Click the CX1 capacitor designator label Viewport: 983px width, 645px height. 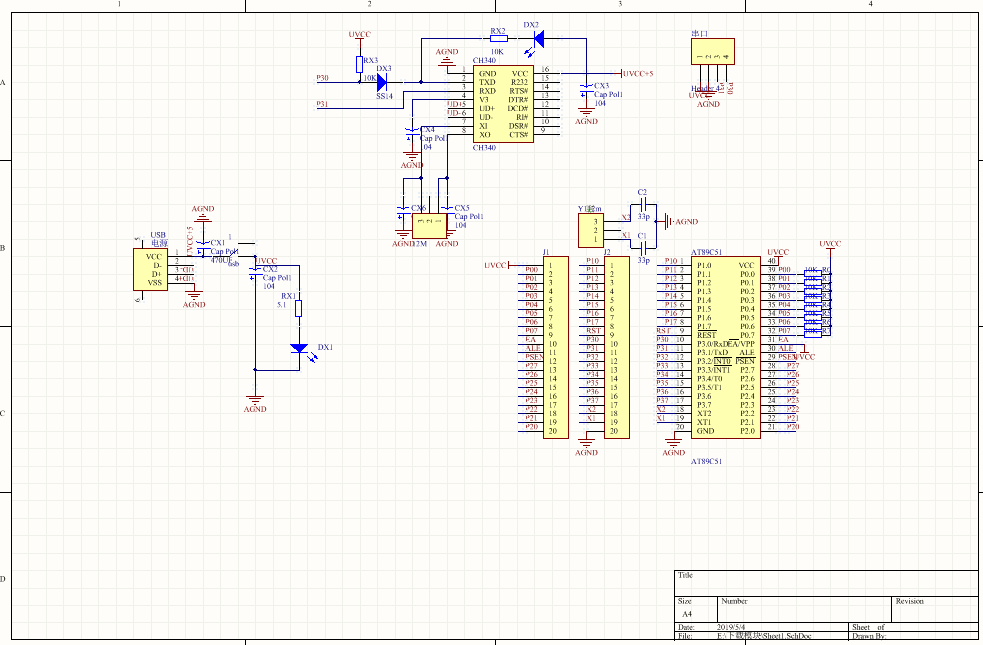218,243
